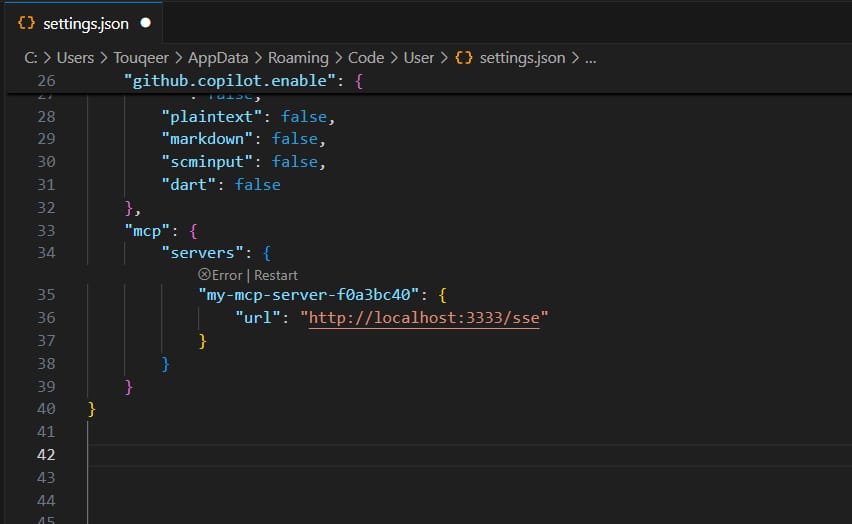This screenshot has width=852, height=524.
Task: Click the "url" key on line 36
Action: click(258, 317)
